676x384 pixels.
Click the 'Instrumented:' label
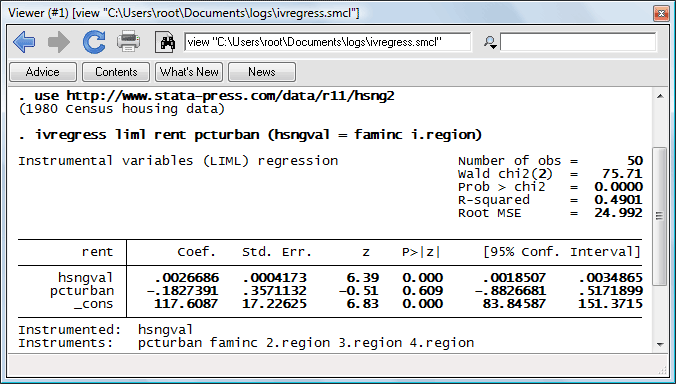[70, 330]
